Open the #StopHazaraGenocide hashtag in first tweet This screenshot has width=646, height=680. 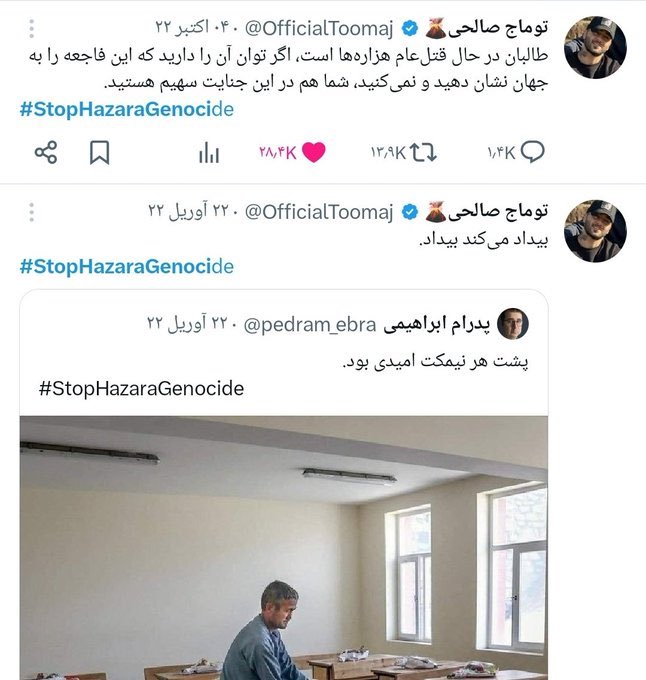[127, 109]
